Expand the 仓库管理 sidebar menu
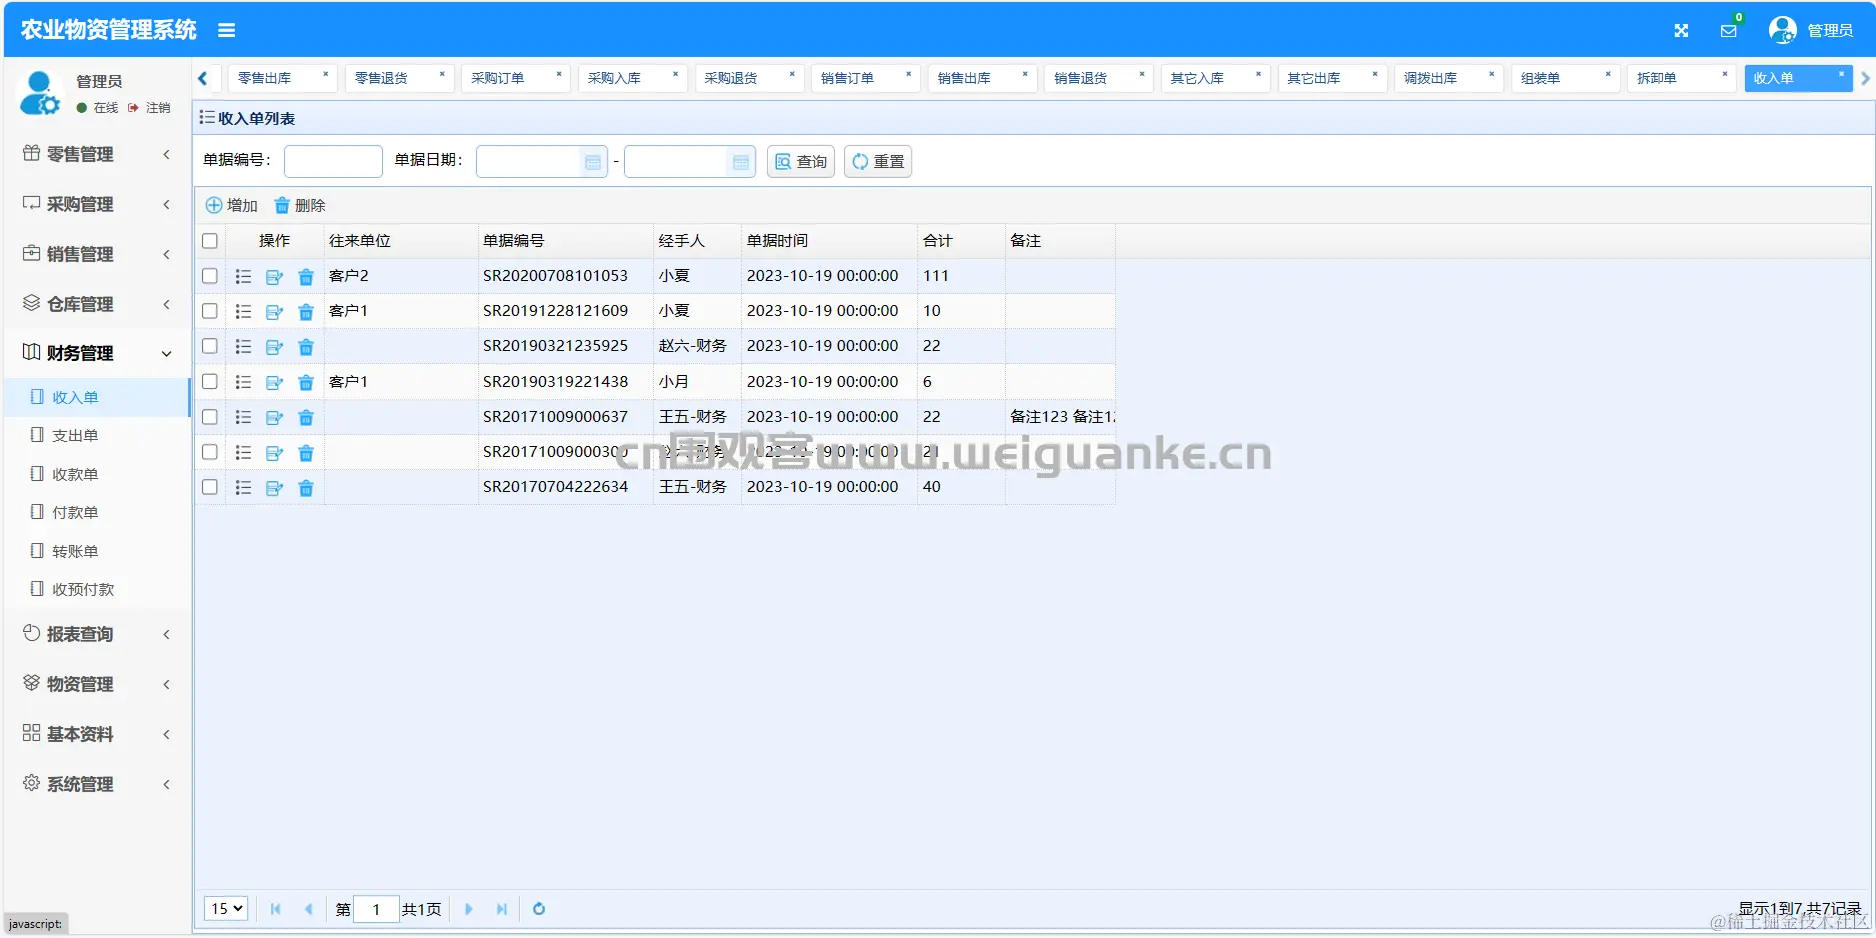Viewport: 1876px width, 938px height. coord(97,304)
